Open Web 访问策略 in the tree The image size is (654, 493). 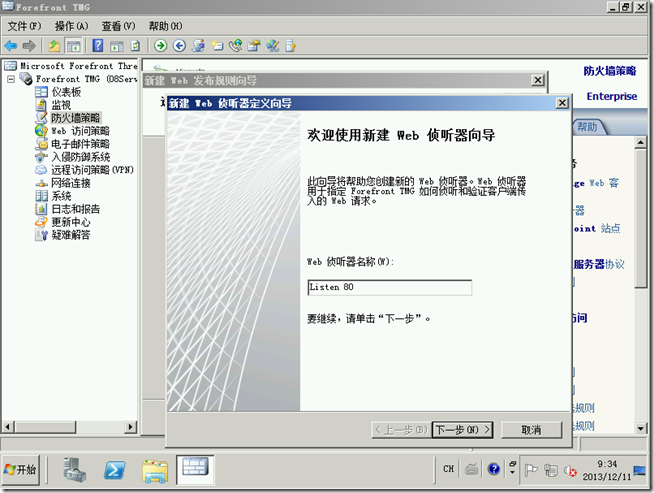point(80,131)
